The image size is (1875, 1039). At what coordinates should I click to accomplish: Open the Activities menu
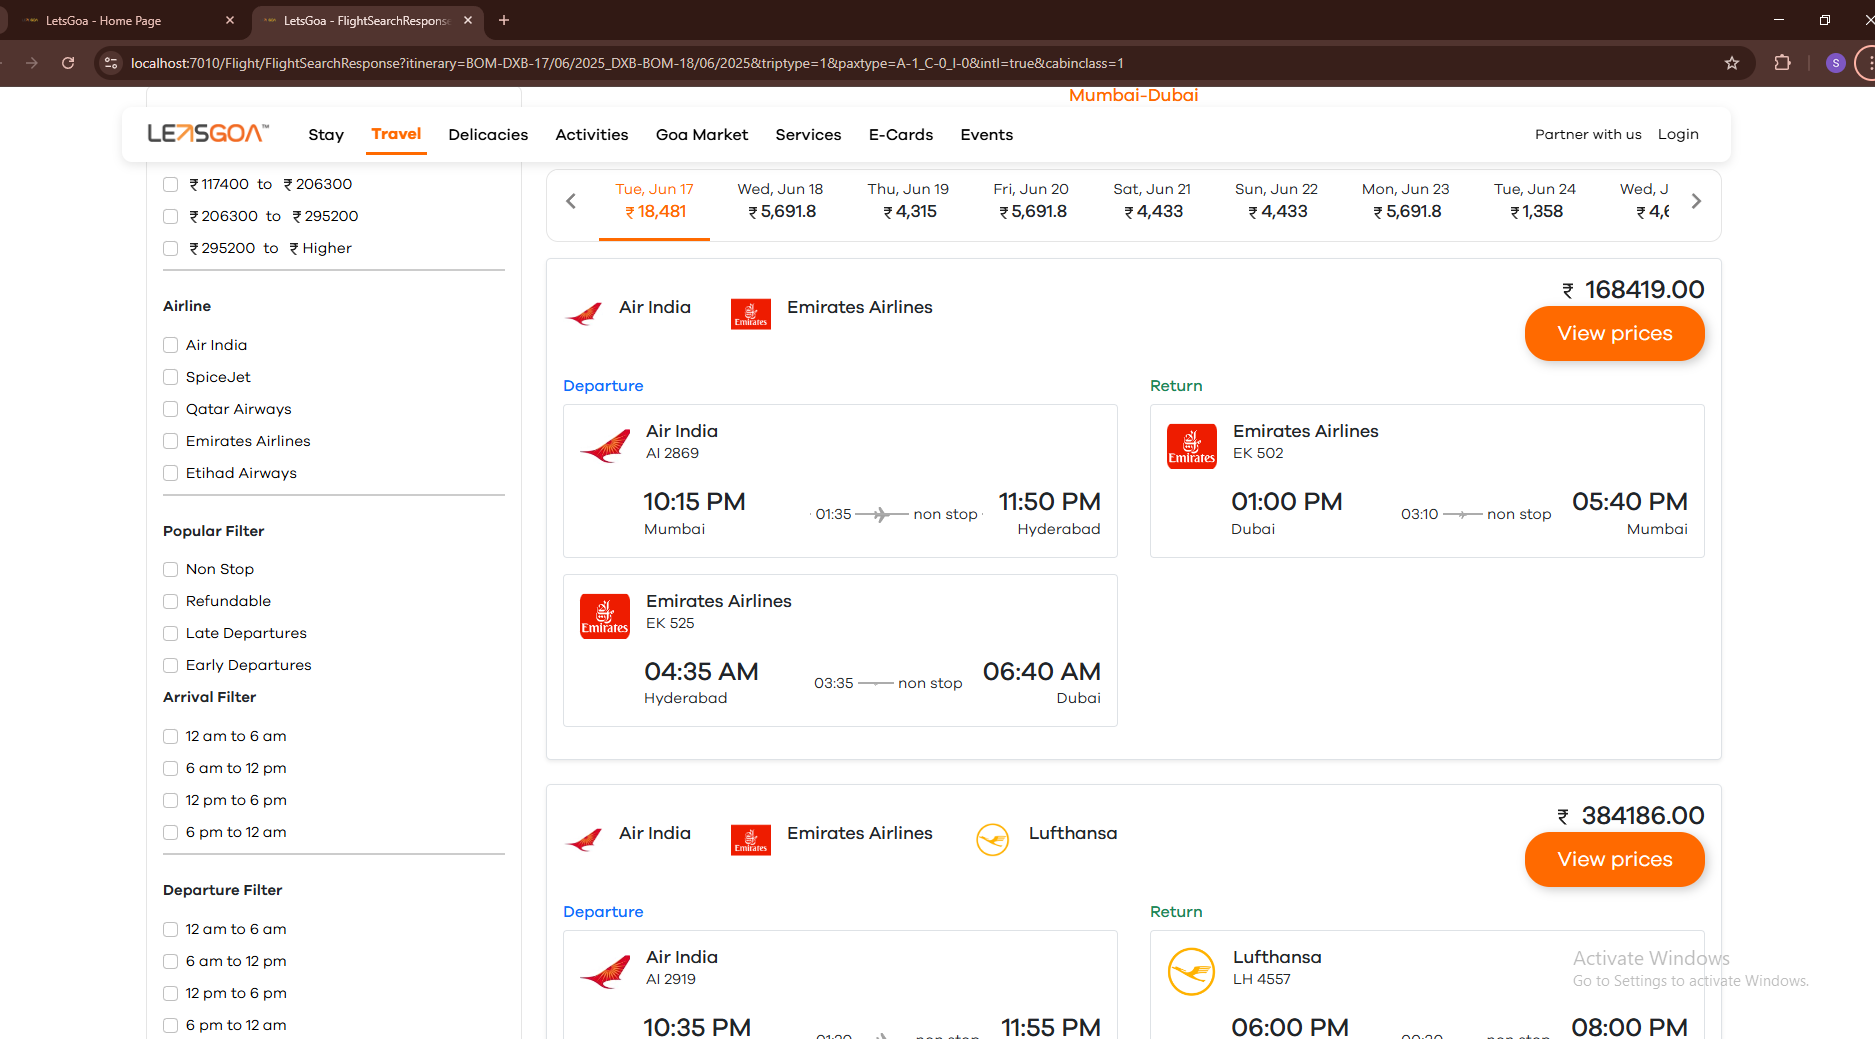tap(592, 135)
